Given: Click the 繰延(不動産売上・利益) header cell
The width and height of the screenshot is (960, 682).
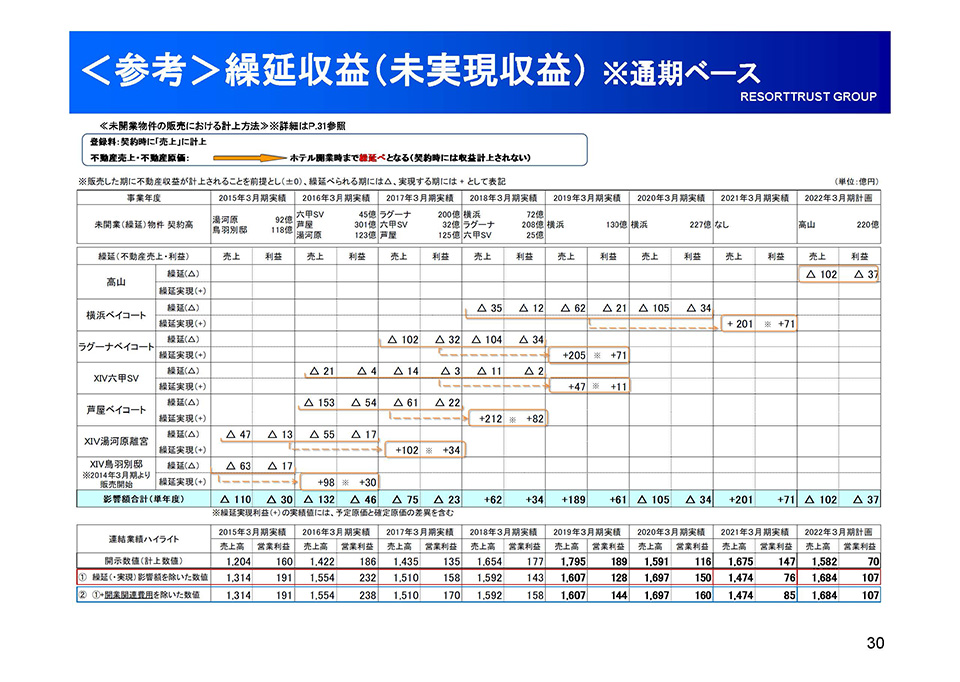Looking at the screenshot, I should (x=144, y=256).
